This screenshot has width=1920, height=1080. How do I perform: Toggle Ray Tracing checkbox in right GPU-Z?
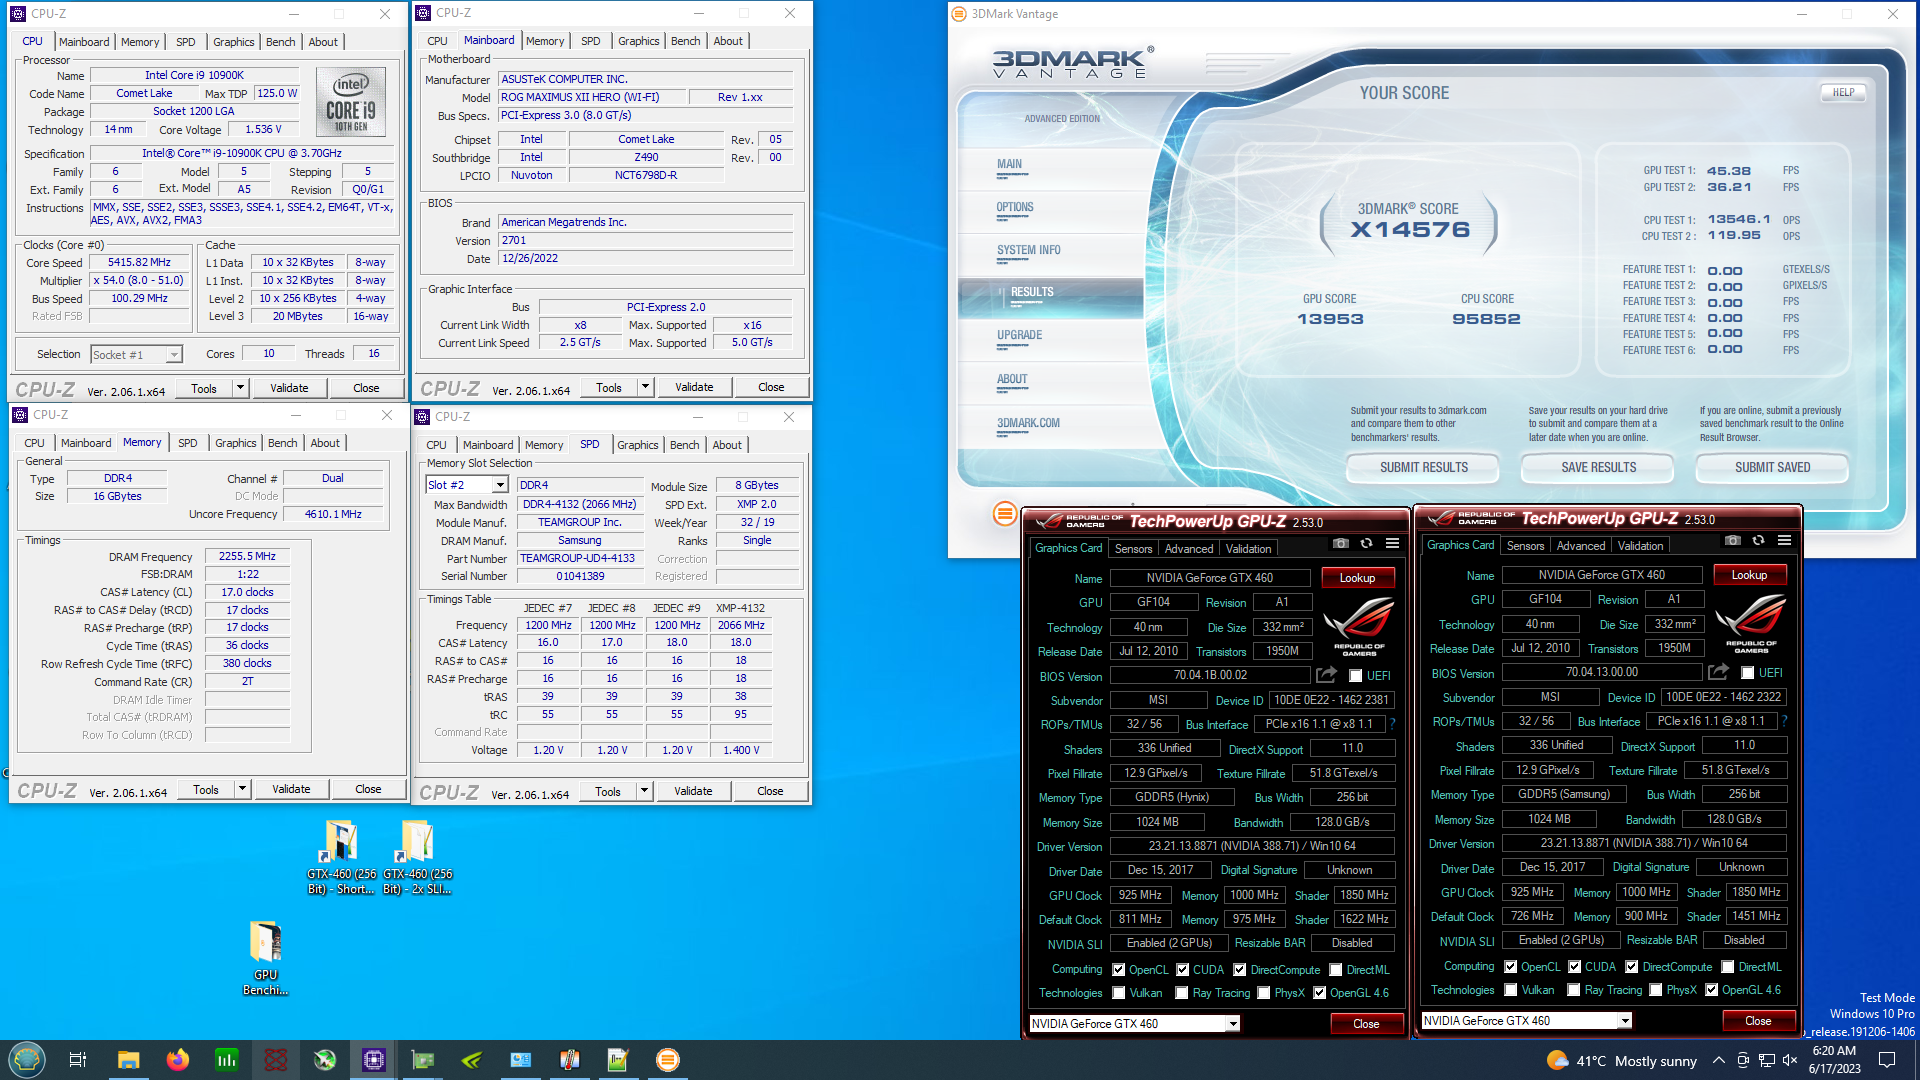click(x=1575, y=990)
